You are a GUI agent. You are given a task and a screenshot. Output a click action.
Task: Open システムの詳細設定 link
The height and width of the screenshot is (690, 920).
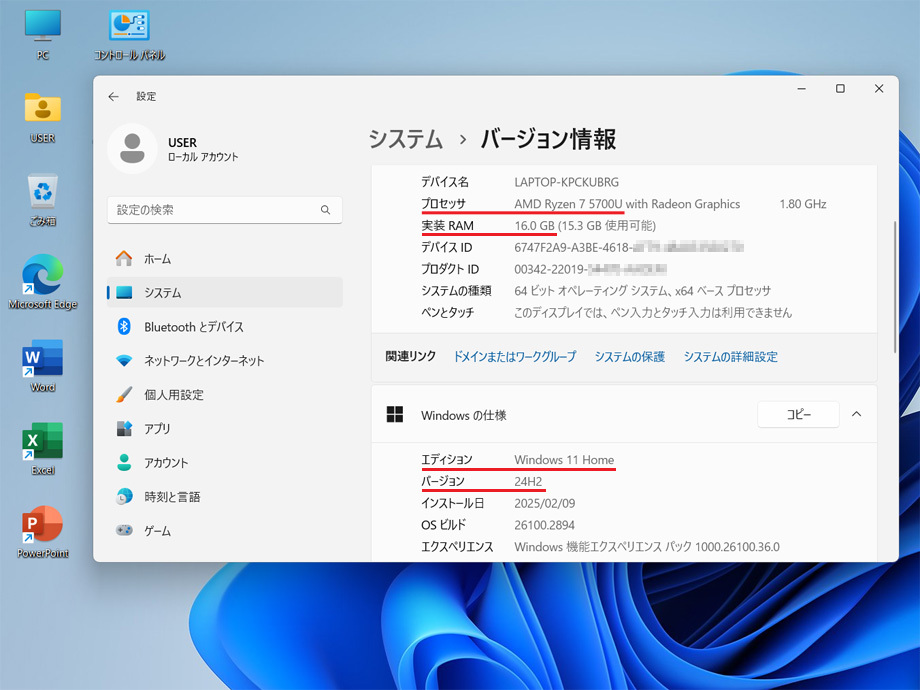tap(730, 356)
